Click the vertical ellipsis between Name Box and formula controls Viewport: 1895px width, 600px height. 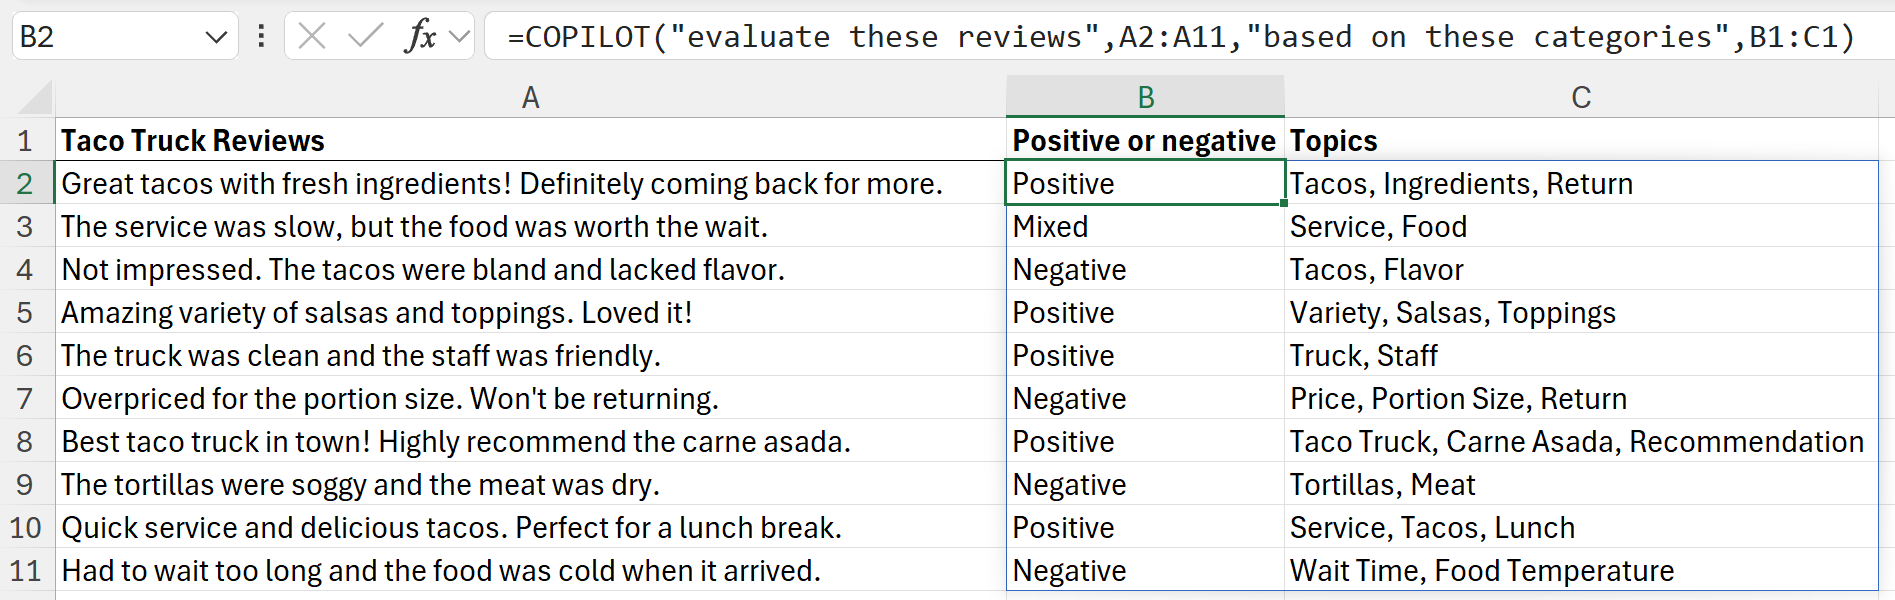pyautogui.click(x=260, y=36)
